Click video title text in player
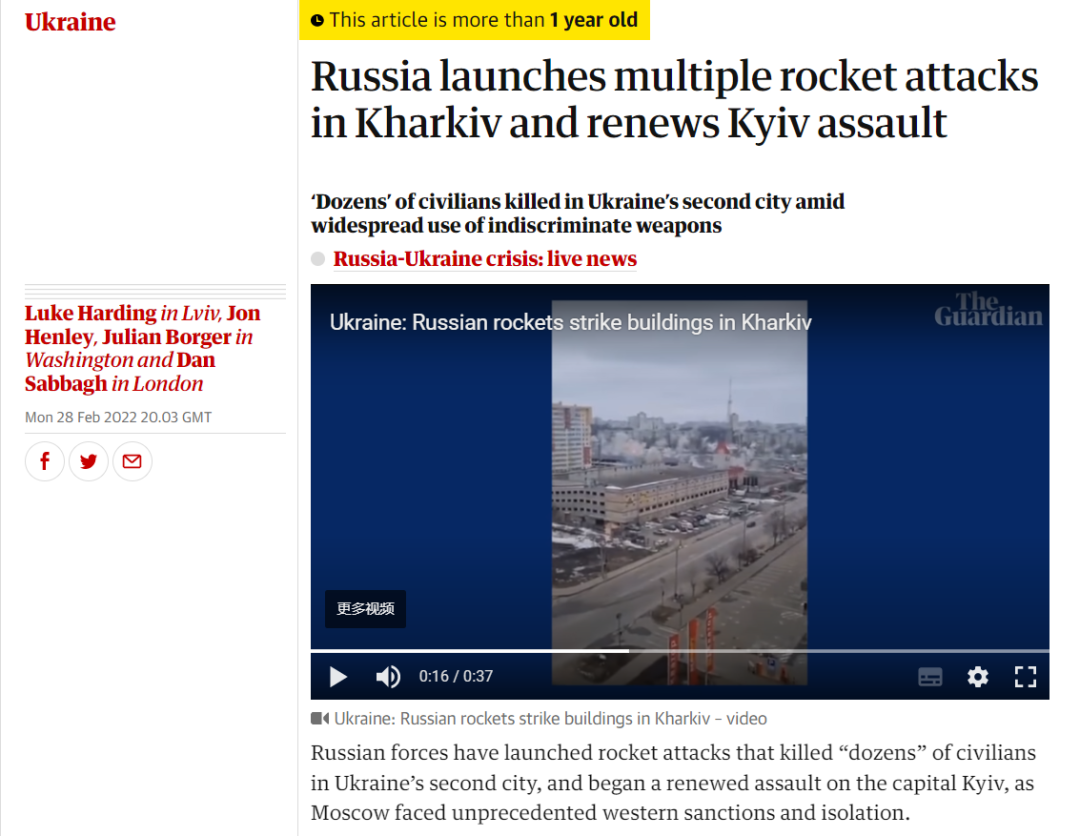This screenshot has height=836, width=1080. (x=570, y=322)
